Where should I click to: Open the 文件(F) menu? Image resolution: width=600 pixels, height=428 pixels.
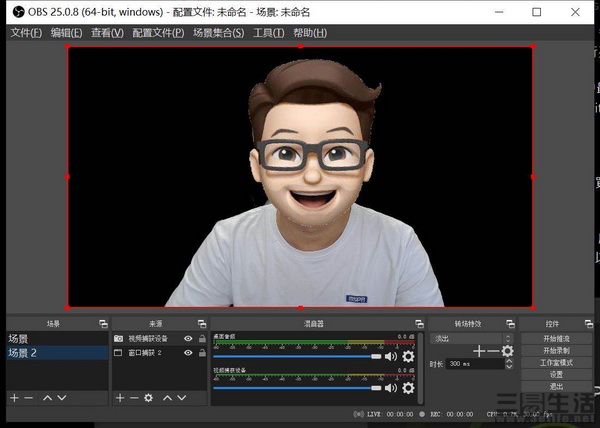pyautogui.click(x=26, y=33)
